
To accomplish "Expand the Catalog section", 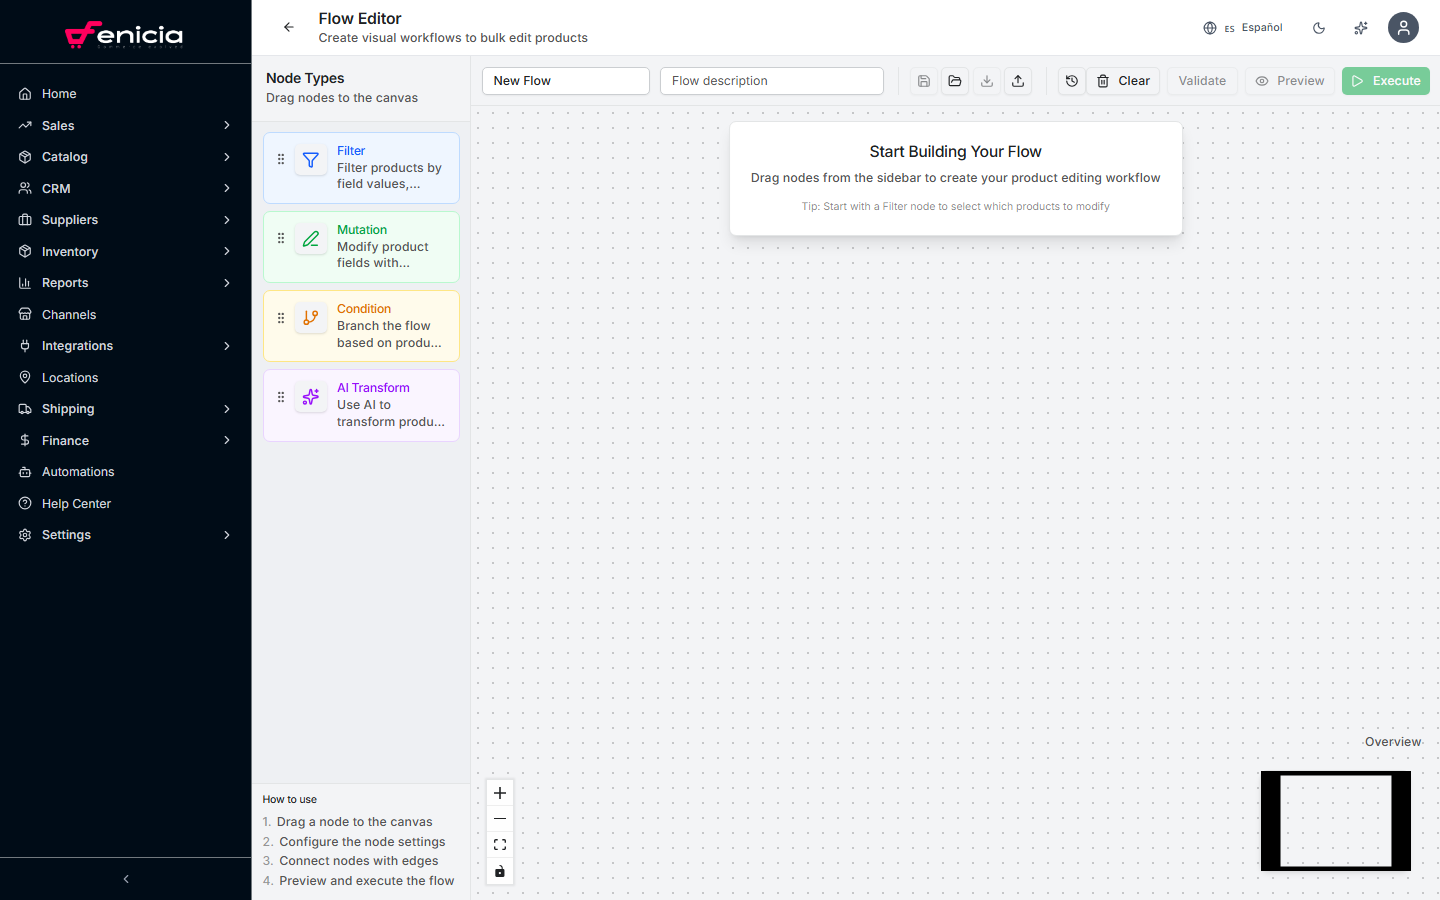I will 125,156.
